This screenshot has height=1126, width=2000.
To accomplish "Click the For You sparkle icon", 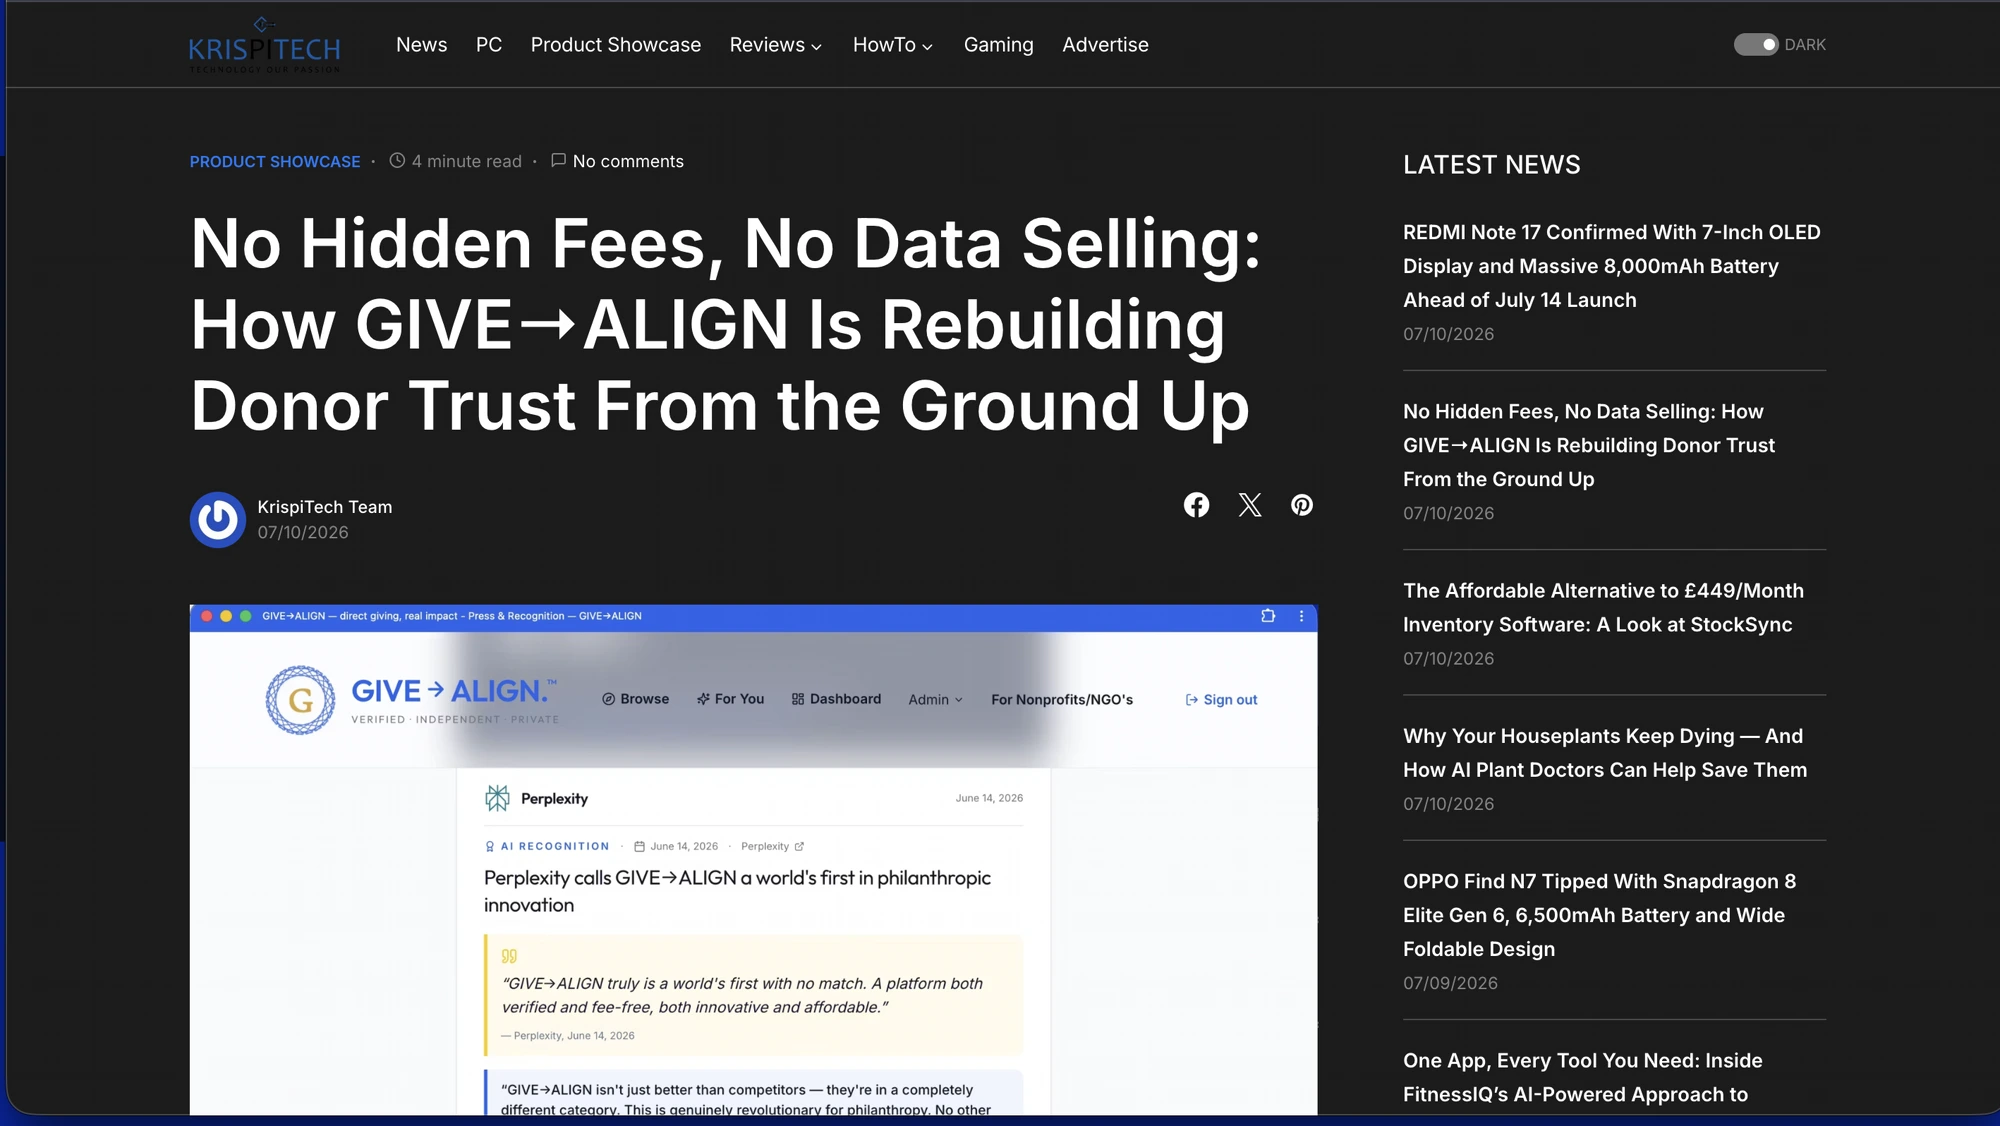I will point(703,699).
